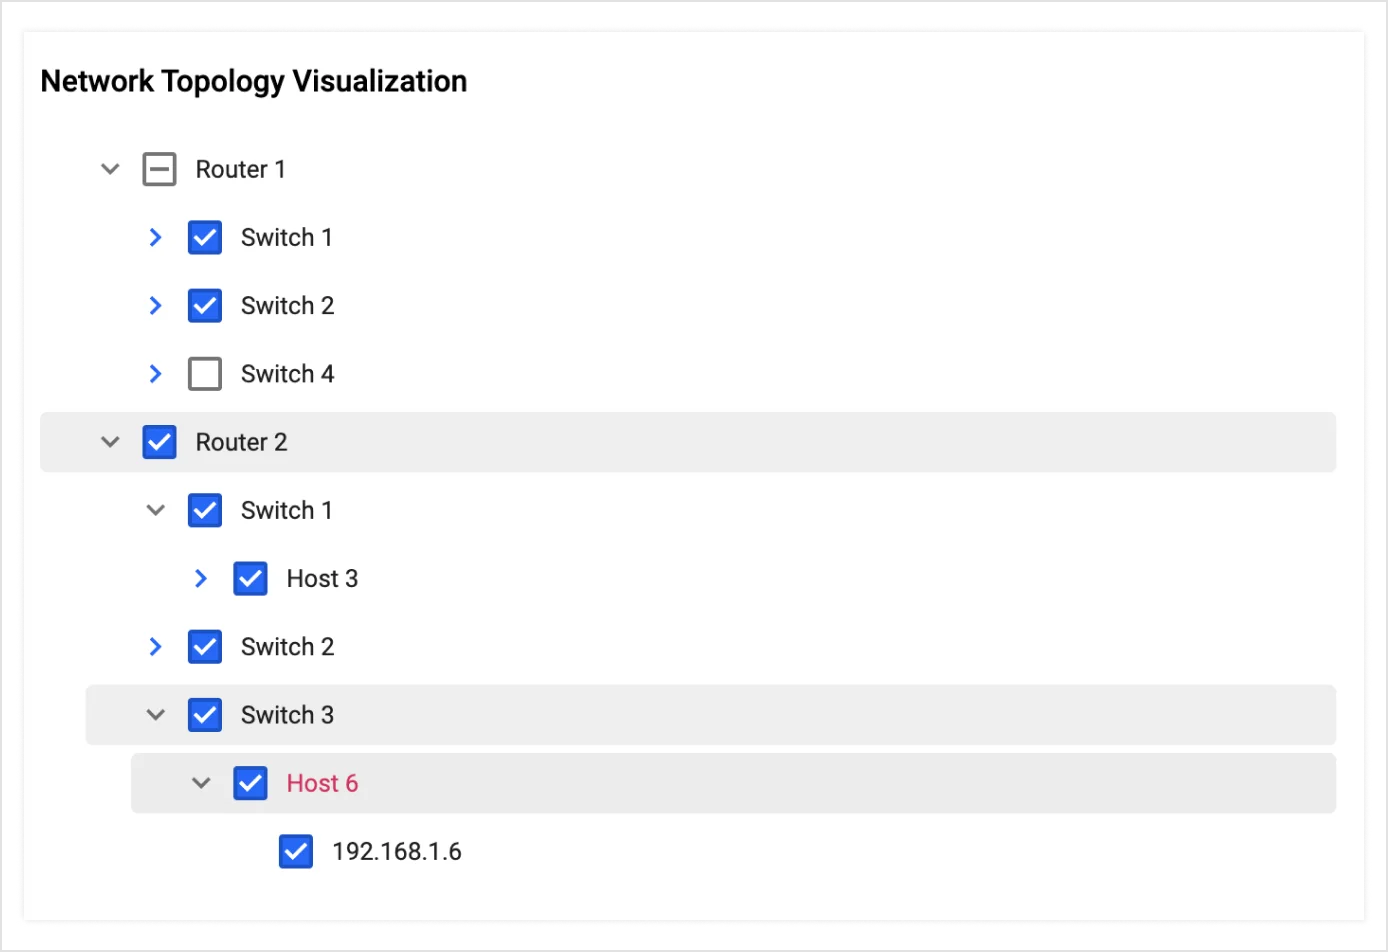Expand the Switch 4 node

(156, 374)
